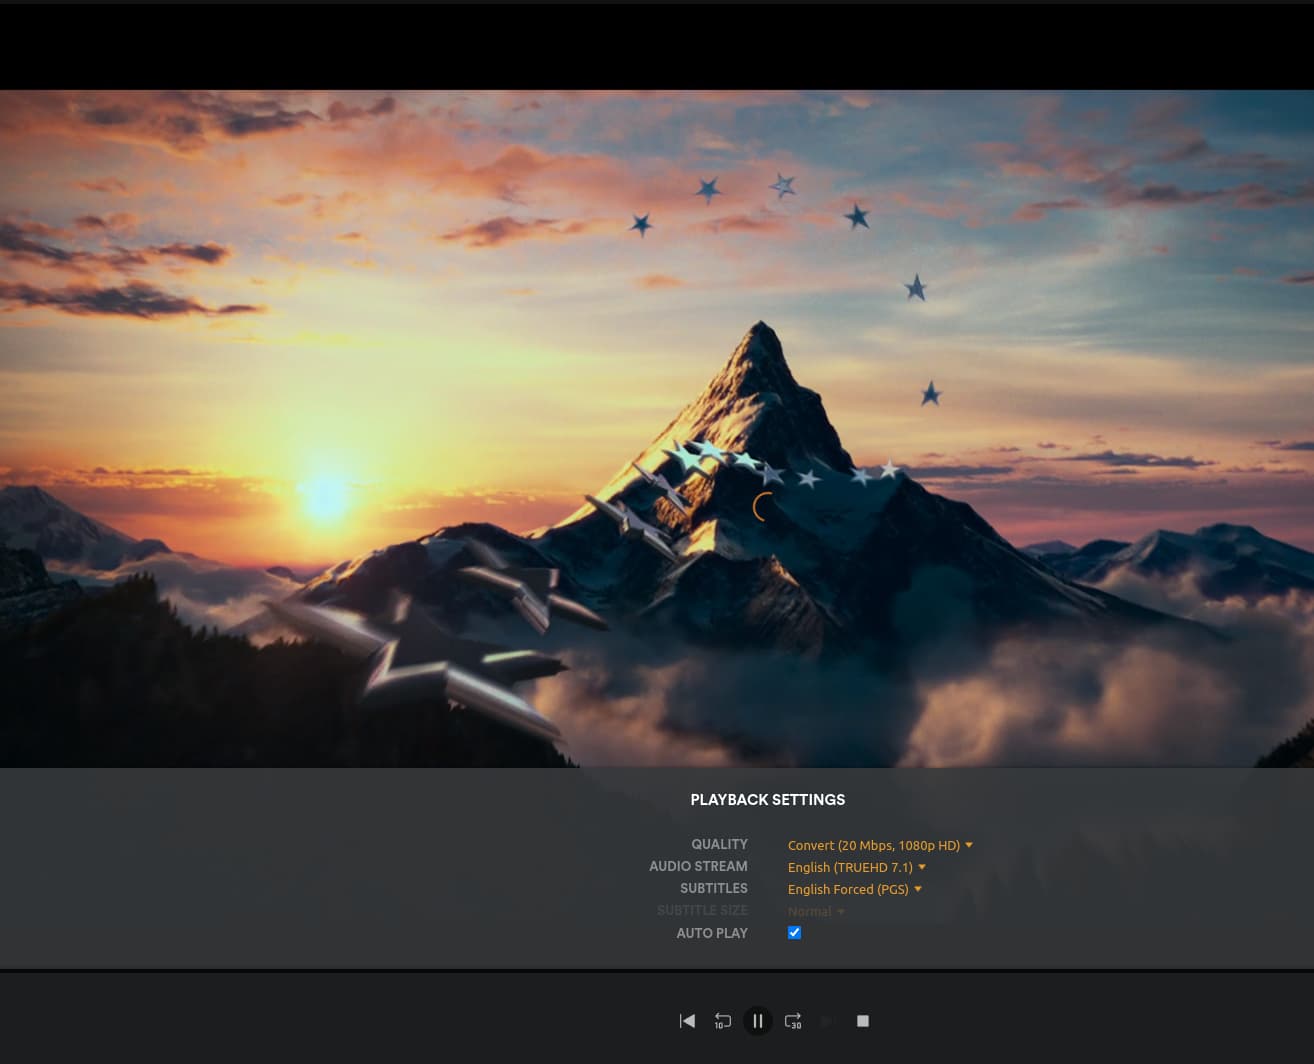Click the "SUBTITLES" label text
This screenshot has width=1314, height=1064.
pos(714,888)
